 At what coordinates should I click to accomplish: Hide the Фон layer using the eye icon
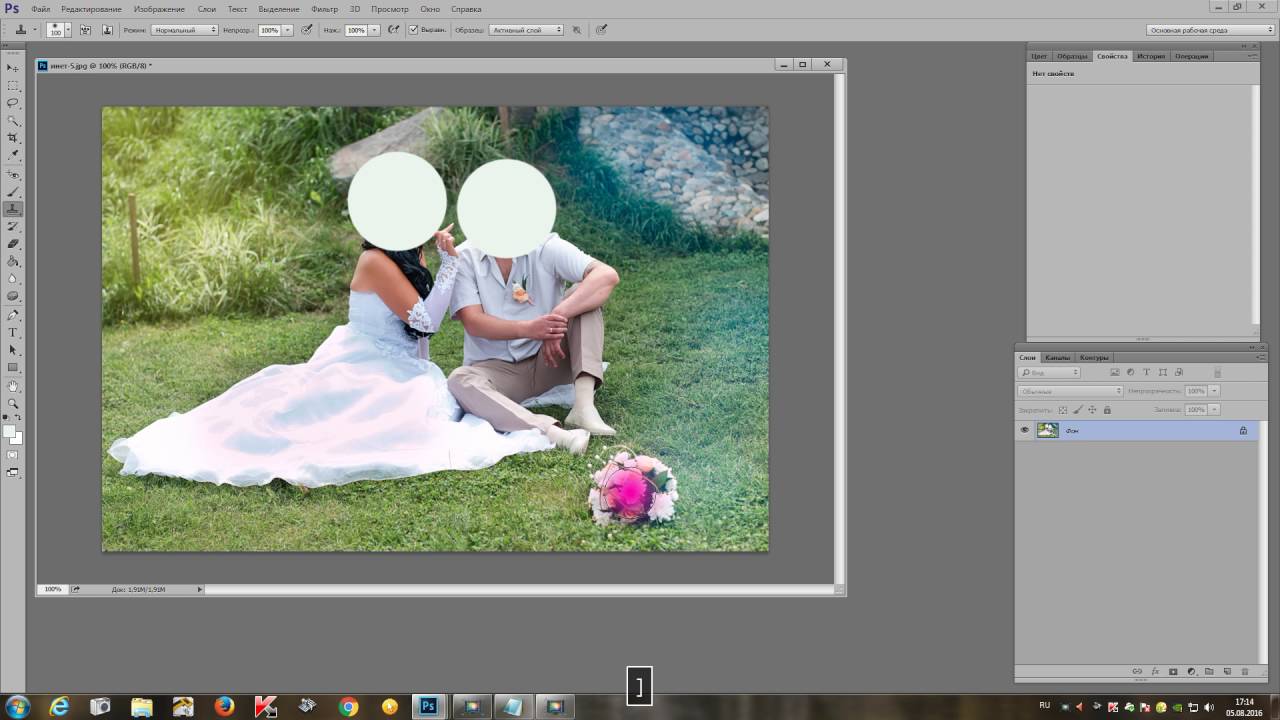pyautogui.click(x=1024, y=430)
